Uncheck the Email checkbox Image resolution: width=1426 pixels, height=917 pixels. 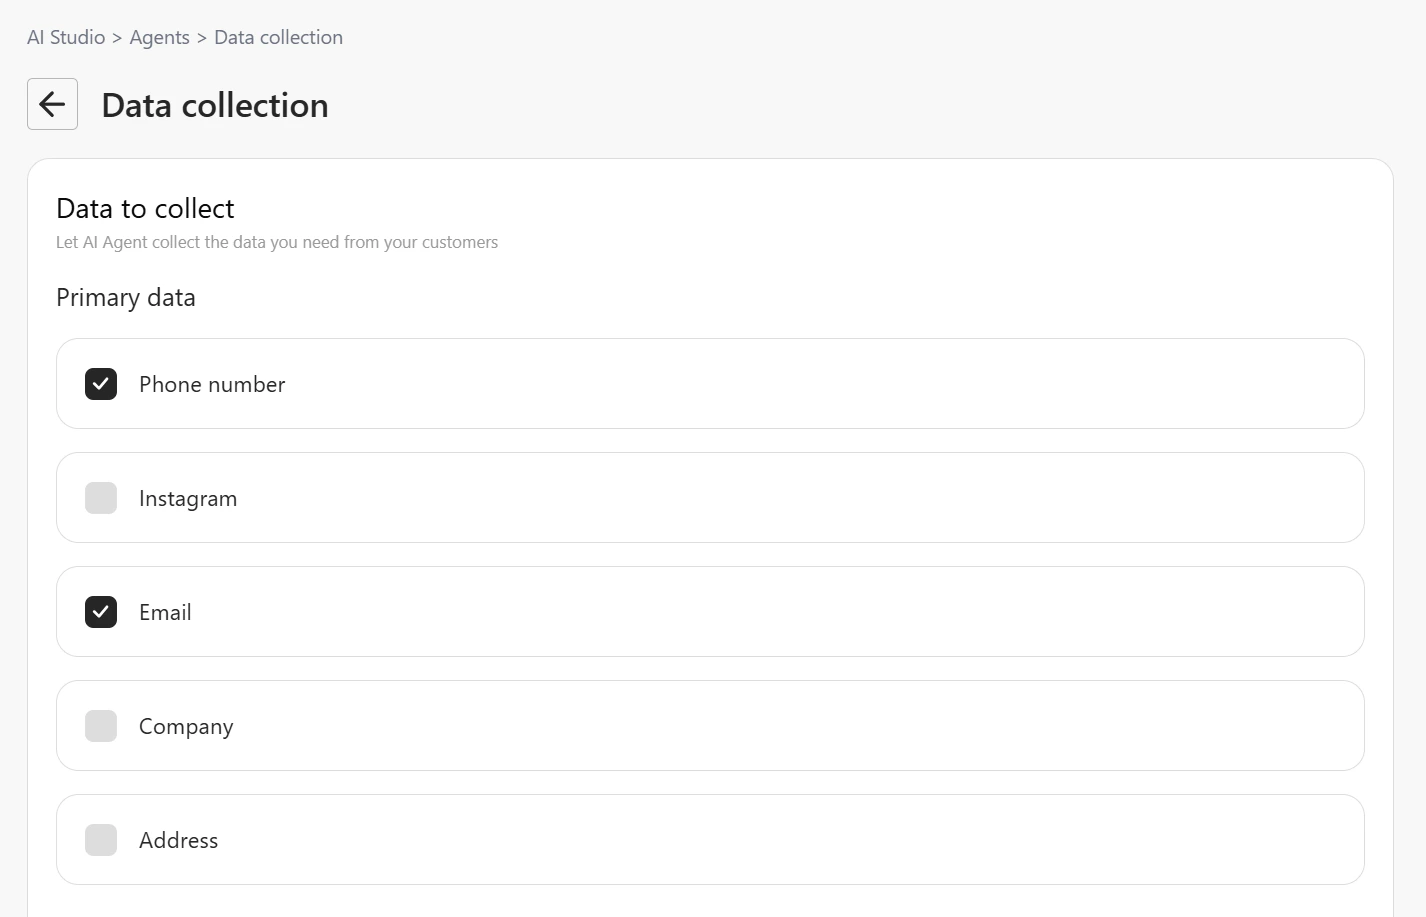pyautogui.click(x=101, y=612)
